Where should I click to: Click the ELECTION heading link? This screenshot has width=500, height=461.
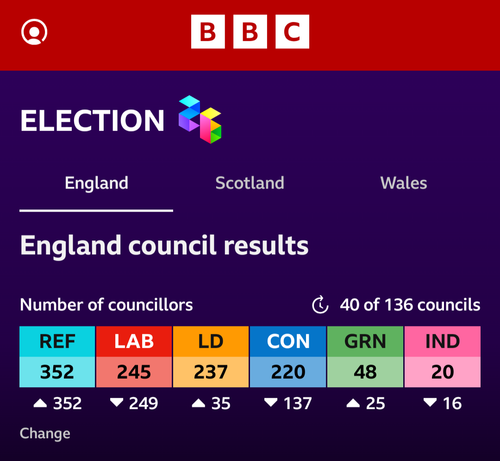click(x=92, y=120)
